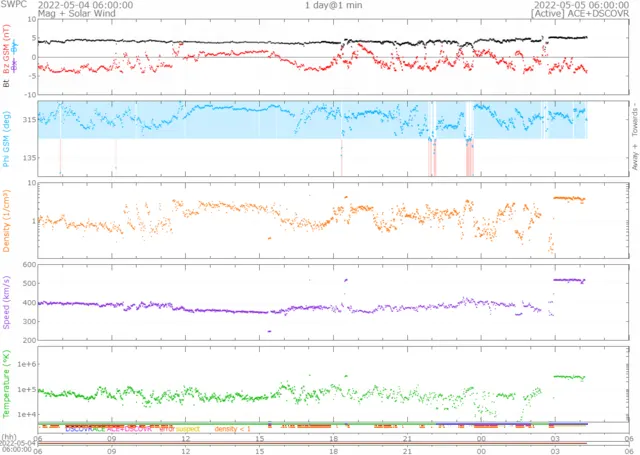
Task: Click the '(hh)' time unit label at bottom-left
Action: [9, 437]
